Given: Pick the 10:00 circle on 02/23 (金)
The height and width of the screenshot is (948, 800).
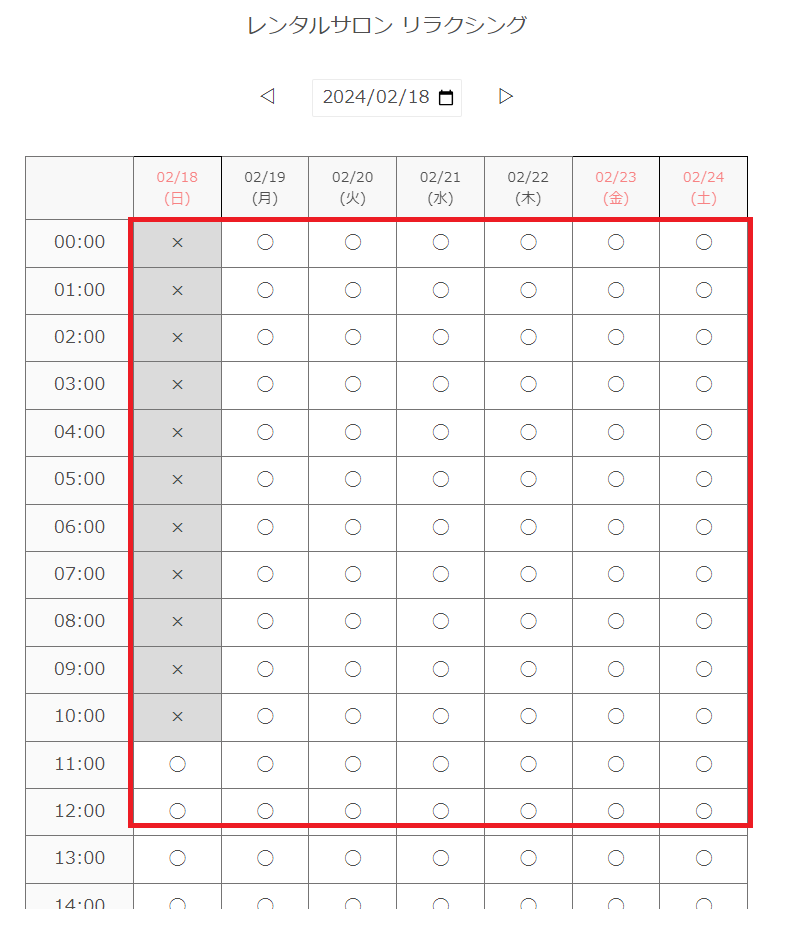Looking at the screenshot, I should (616, 716).
